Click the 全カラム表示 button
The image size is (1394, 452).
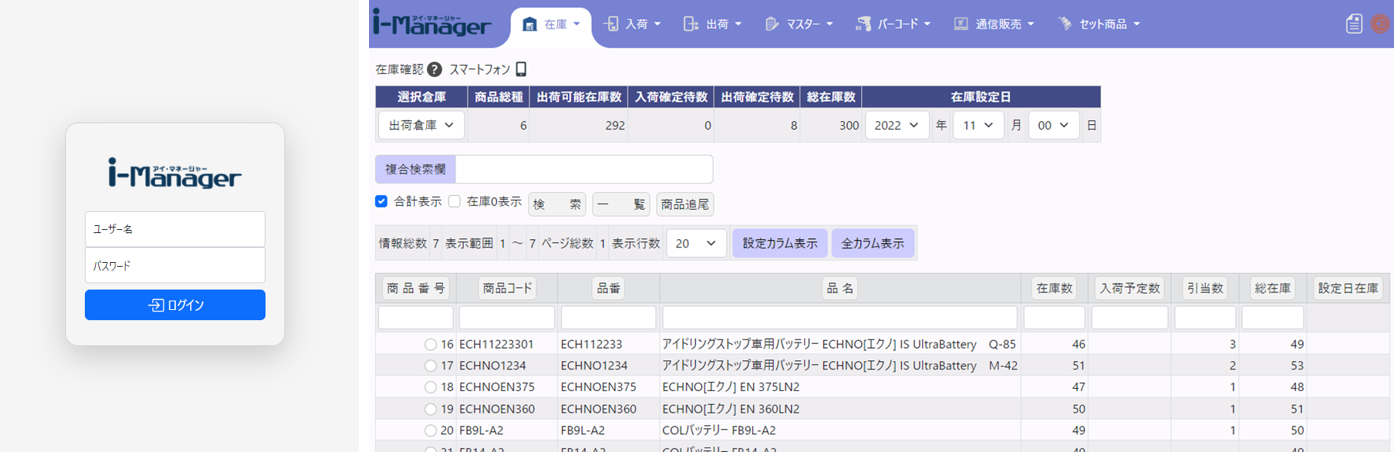(x=872, y=243)
